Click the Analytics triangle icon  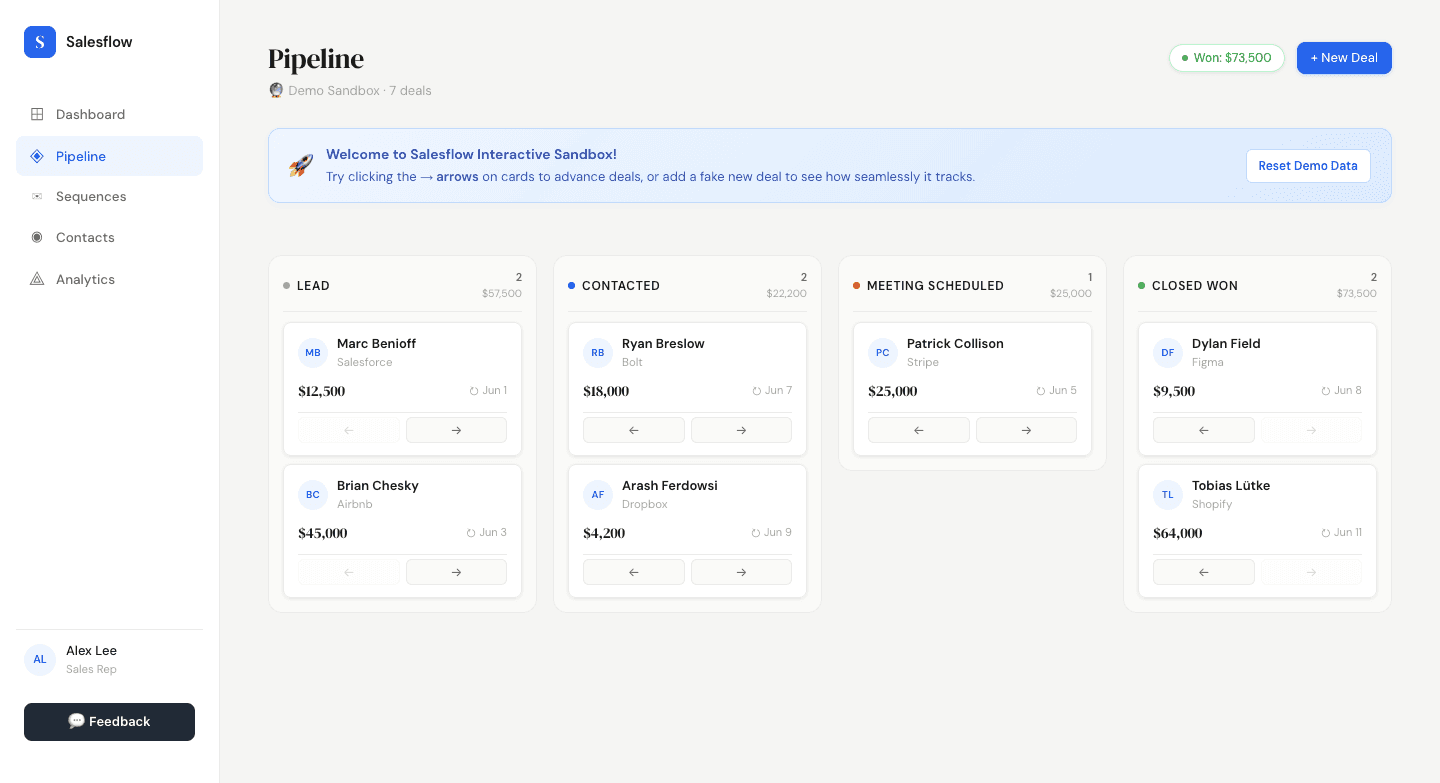[x=37, y=279]
